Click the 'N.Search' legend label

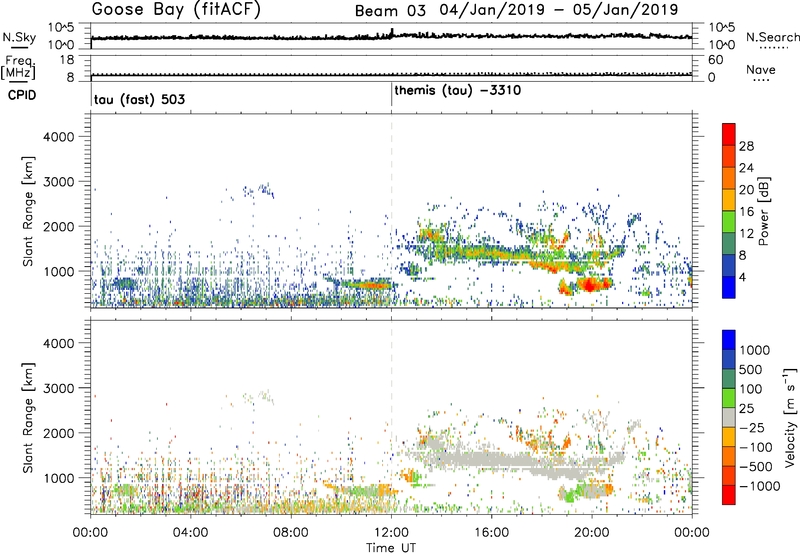tap(773, 37)
